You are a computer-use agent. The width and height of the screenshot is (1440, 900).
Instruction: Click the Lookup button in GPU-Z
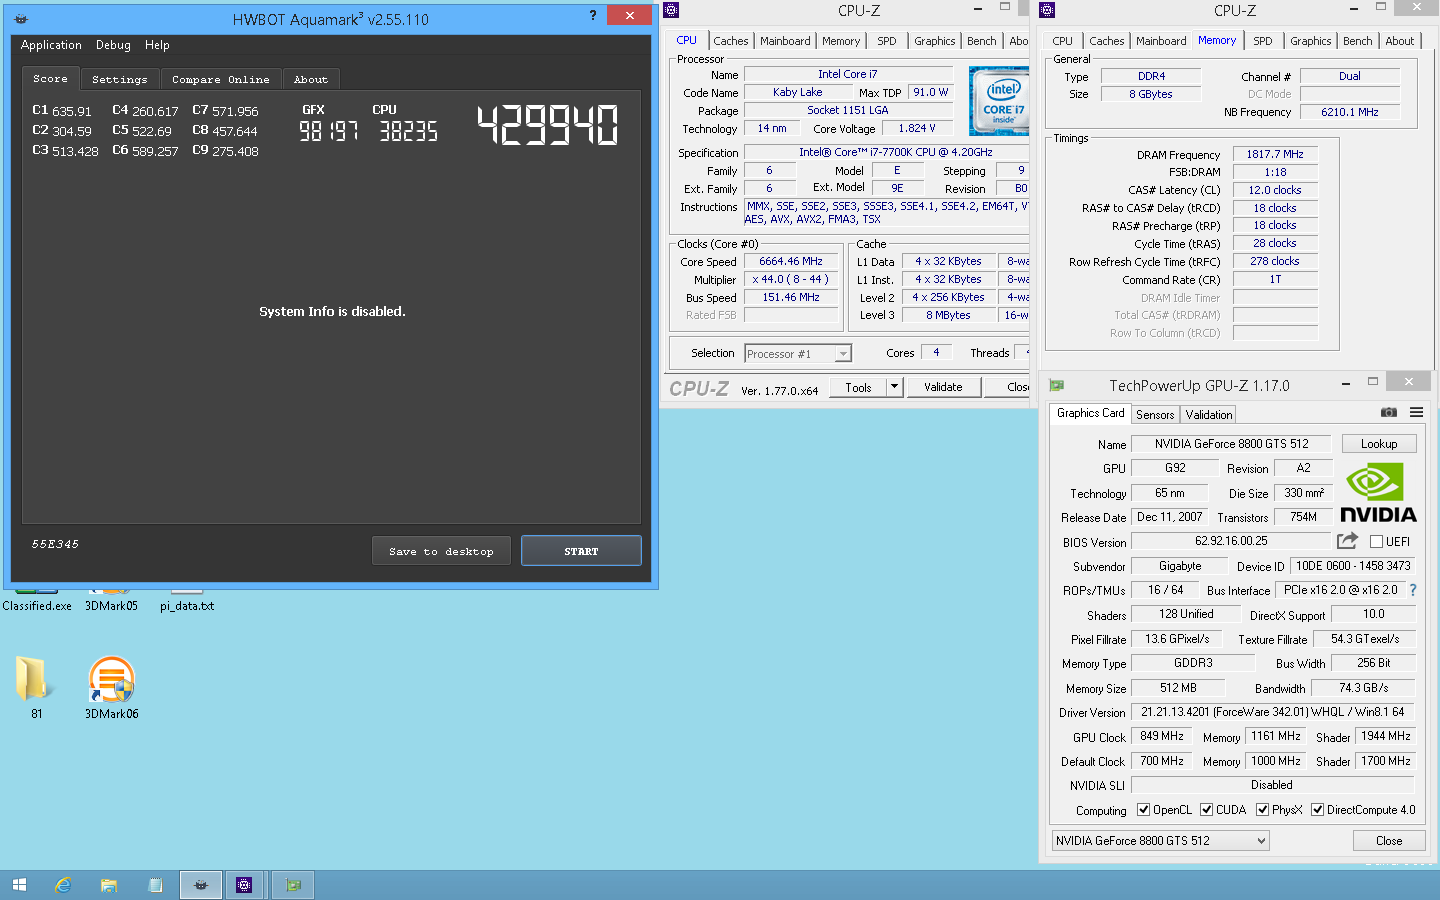tap(1379, 444)
